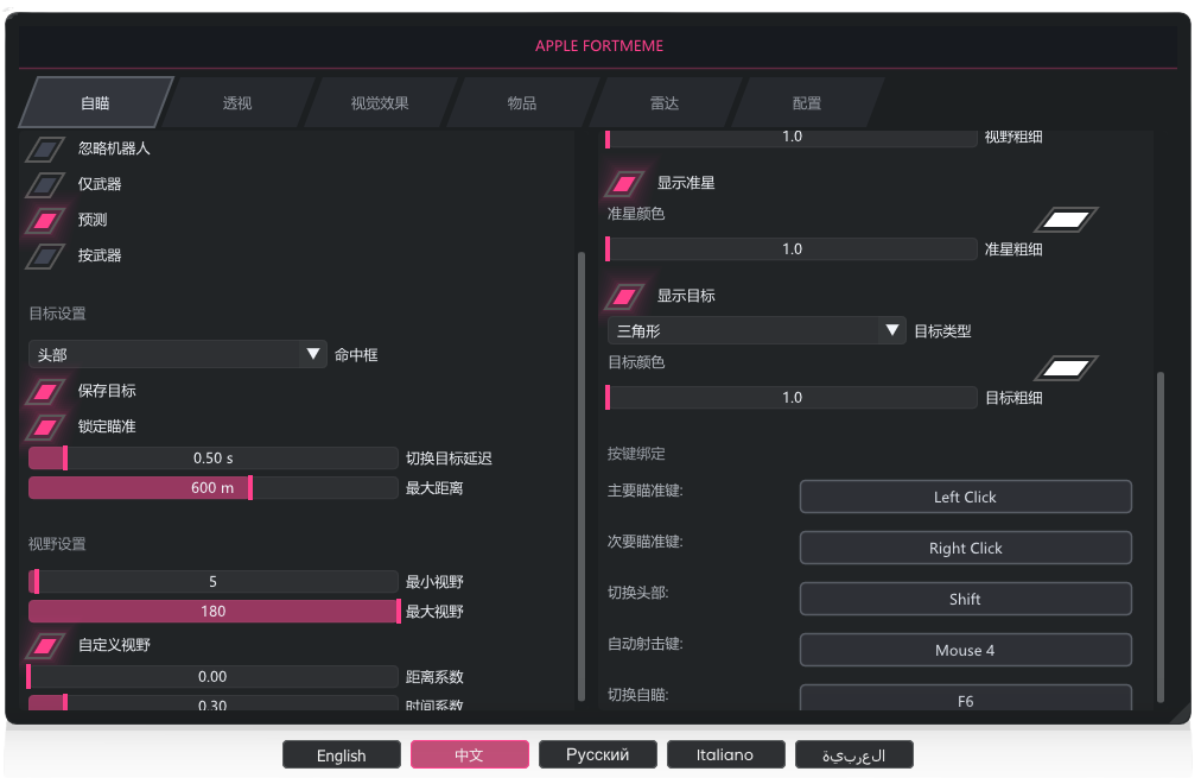This screenshot has height=778, width=1201.
Task: Click the Left Click keybind button
Action: pyautogui.click(x=965, y=497)
